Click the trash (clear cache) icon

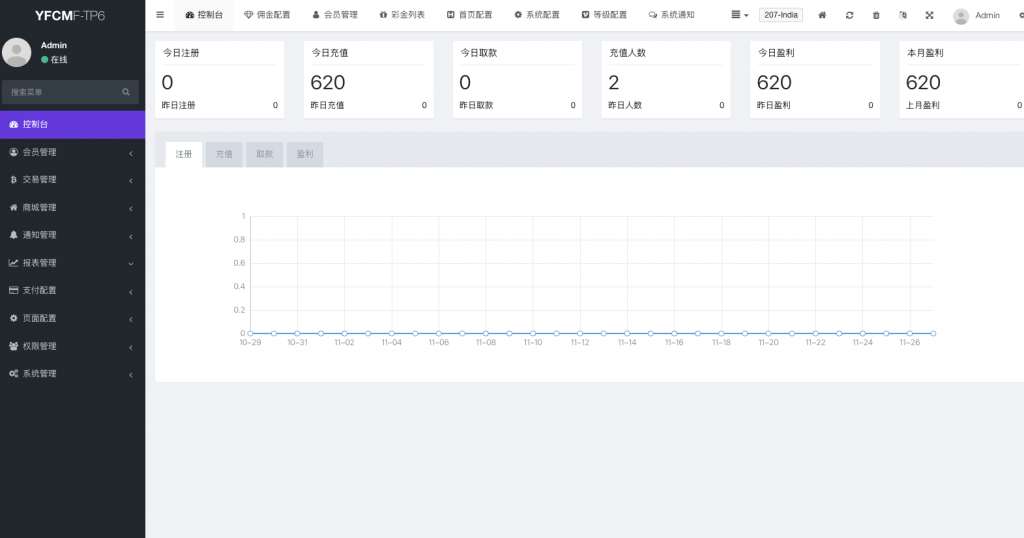[876, 16]
